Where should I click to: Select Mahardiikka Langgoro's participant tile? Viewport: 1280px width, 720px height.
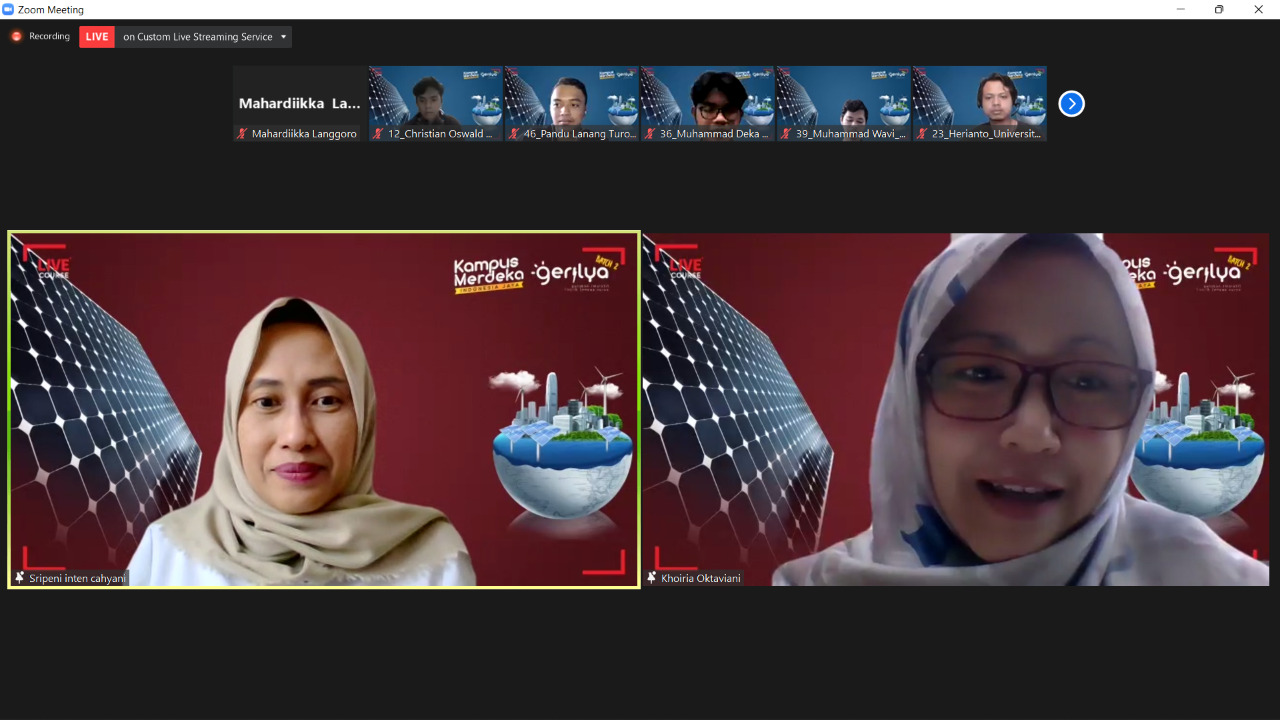(x=300, y=102)
